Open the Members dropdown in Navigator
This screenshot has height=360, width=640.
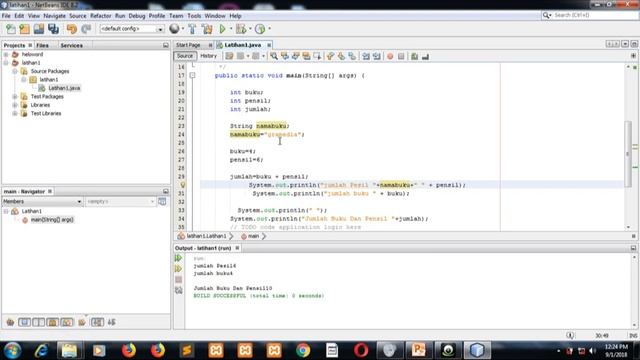pyautogui.click(x=42, y=202)
